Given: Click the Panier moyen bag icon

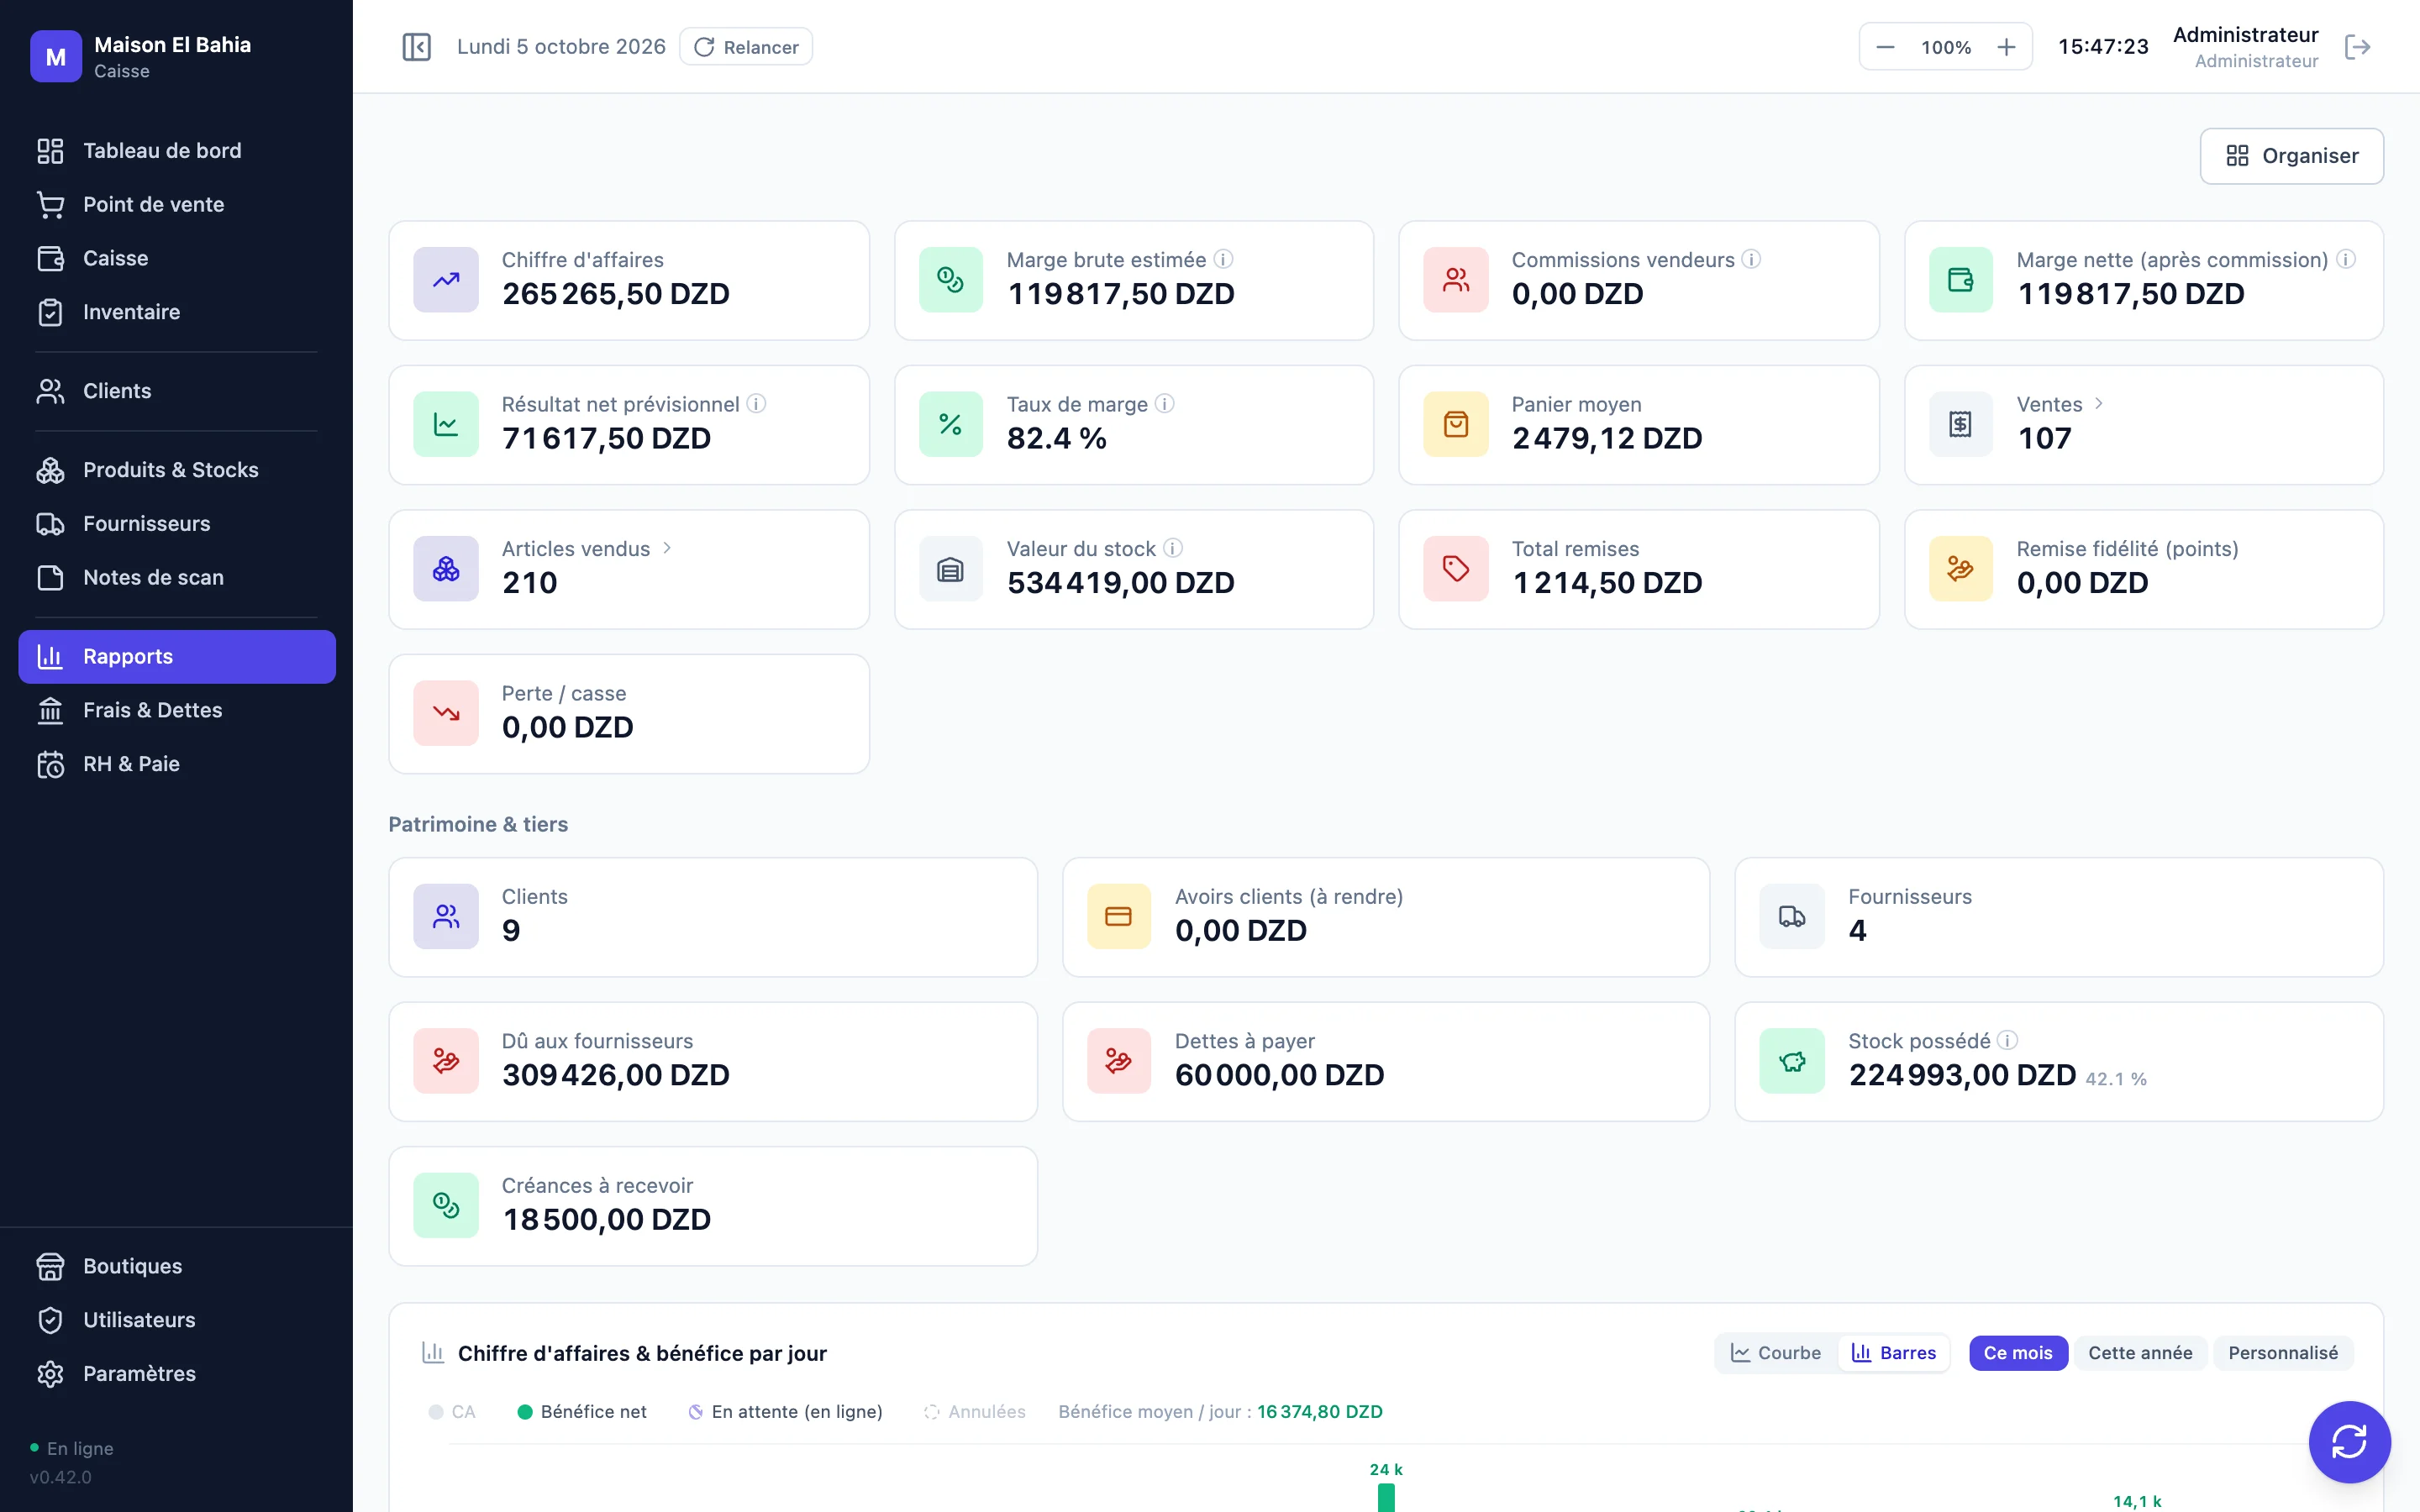Looking at the screenshot, I should tap(1456, 425).
